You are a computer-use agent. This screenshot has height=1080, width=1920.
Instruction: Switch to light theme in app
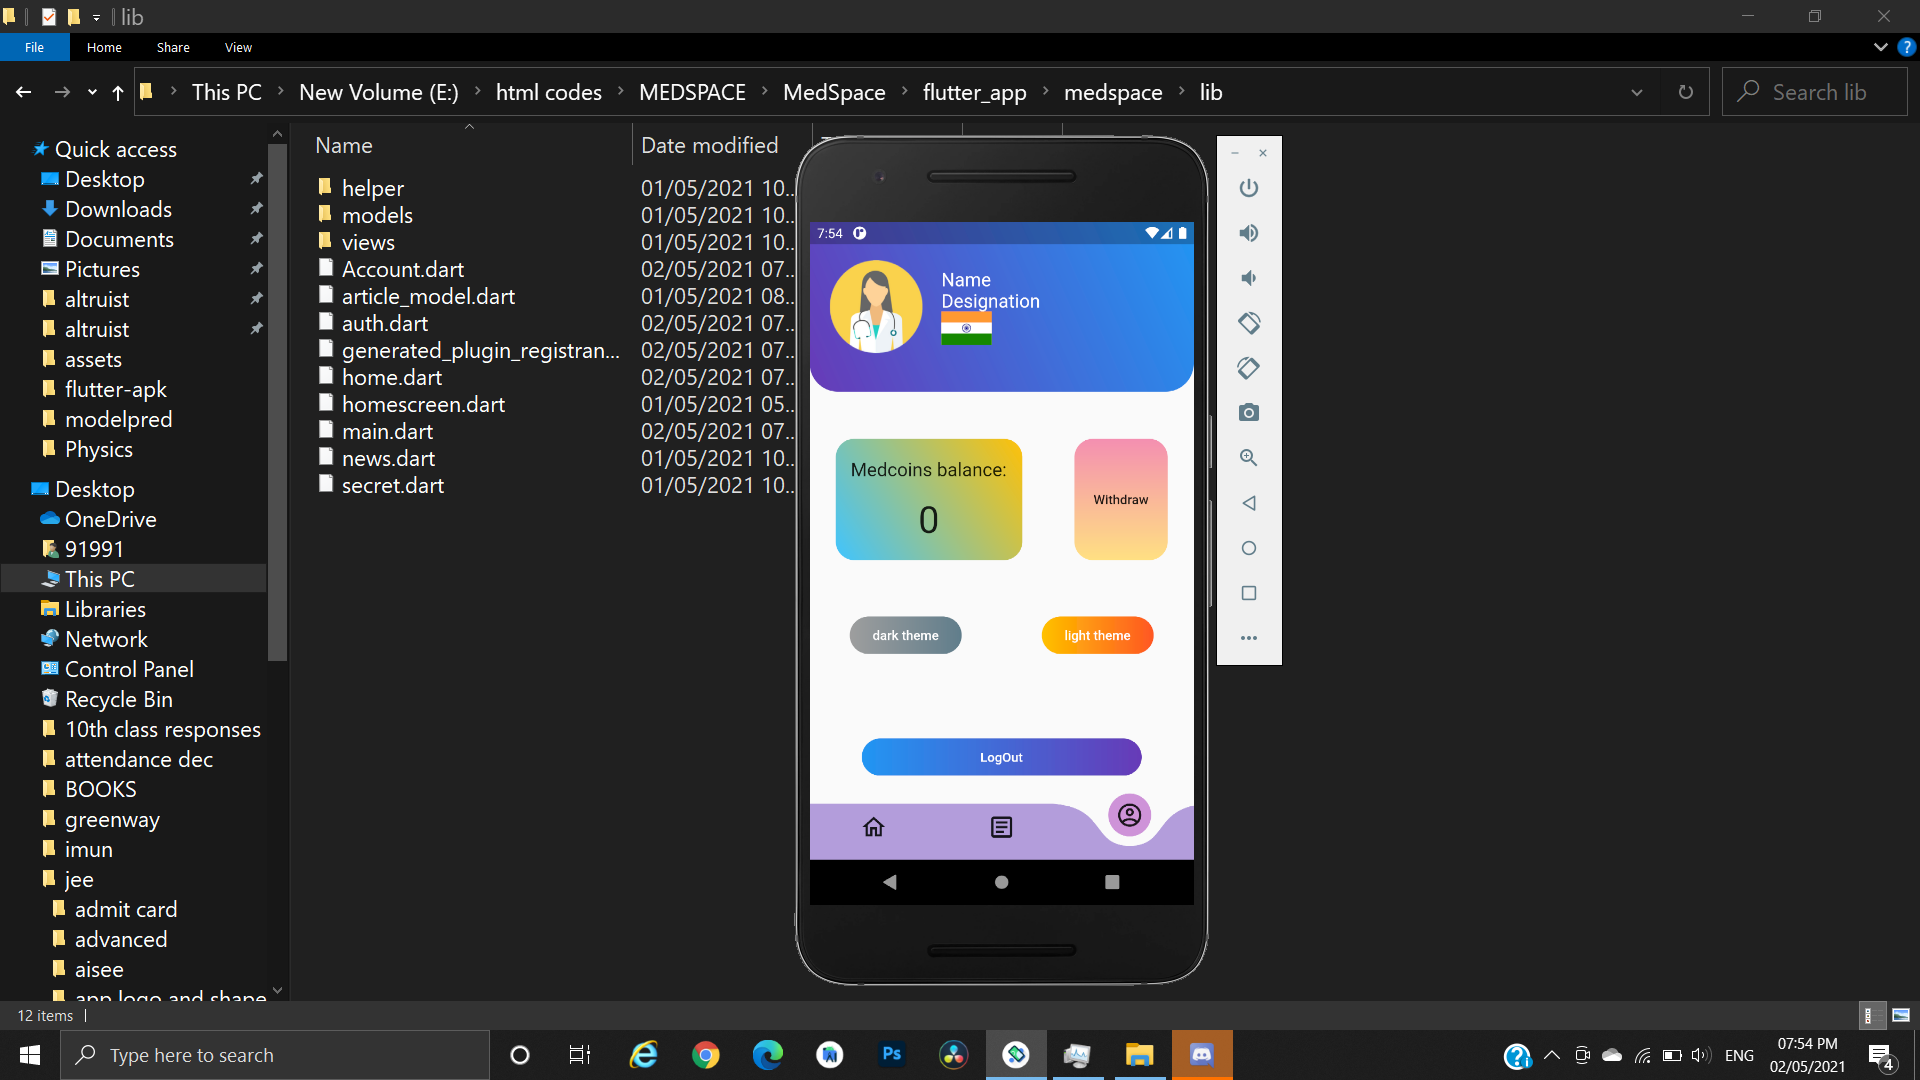pos(1097,635)
